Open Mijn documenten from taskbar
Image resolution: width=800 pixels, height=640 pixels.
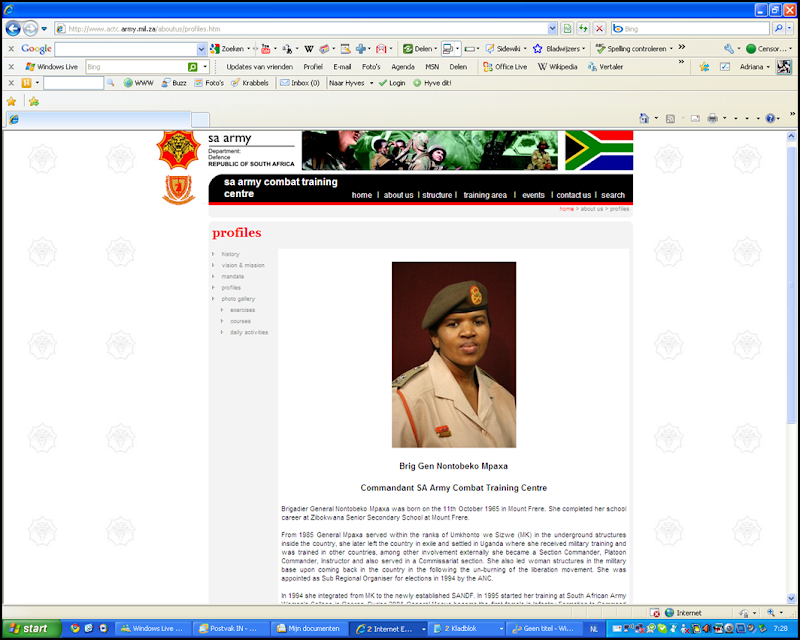point(309,629)
